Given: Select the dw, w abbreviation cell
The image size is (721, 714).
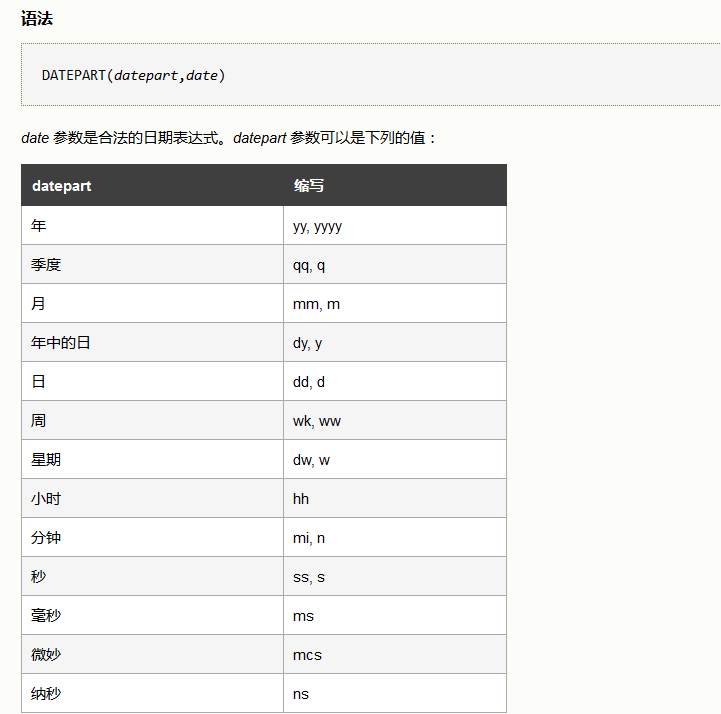Looking at the screenshot, I should [395, 459].
